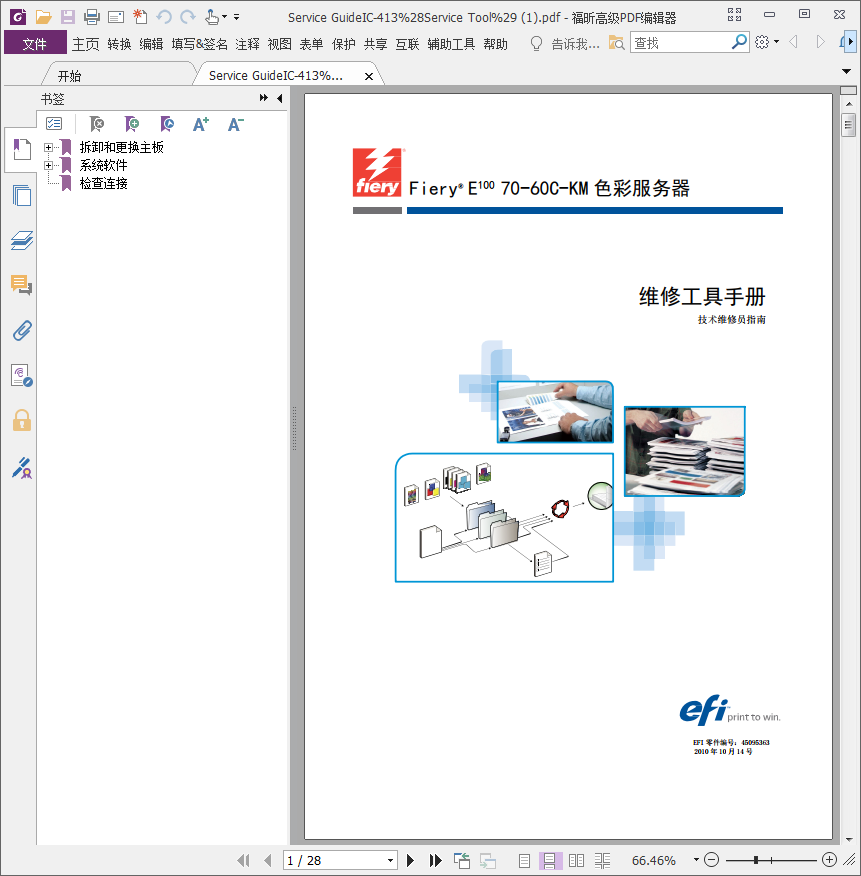The width and height of the screenshot is (861, 876).
Task: Focus the 查找 search field
Action: [681, 42]
